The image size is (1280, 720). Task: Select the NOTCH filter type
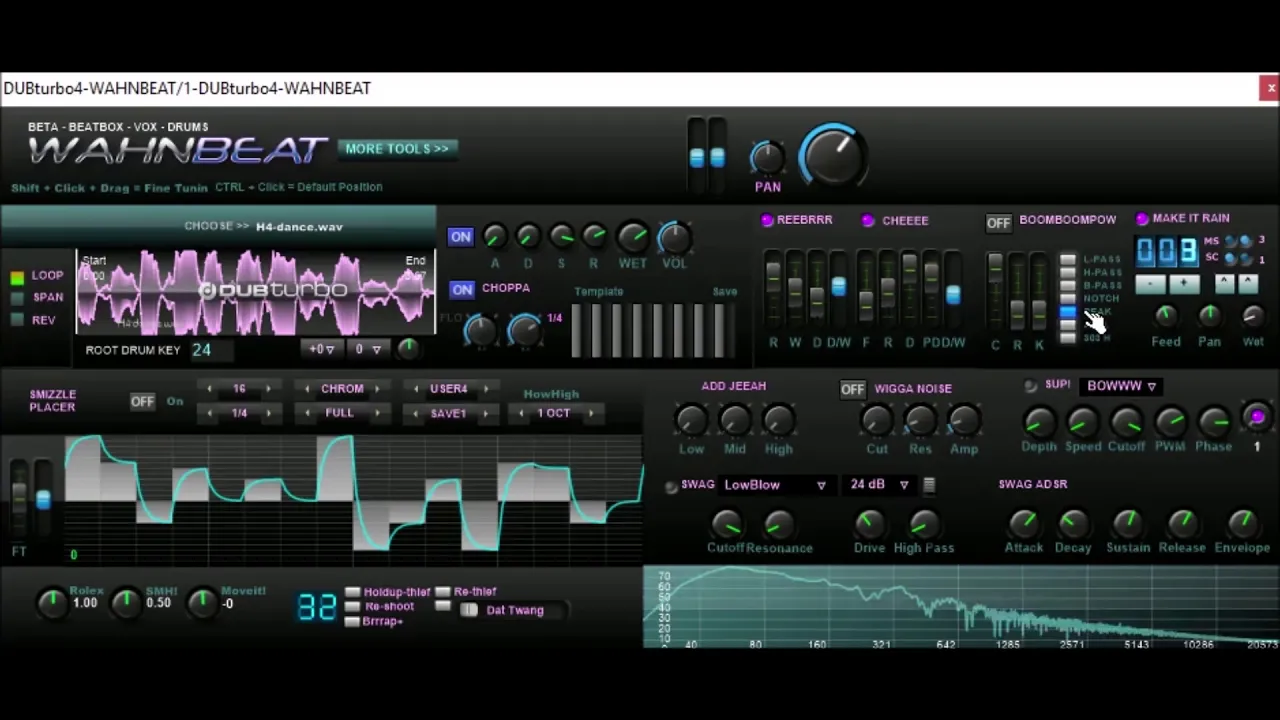pyautogui.click(x=1068, y=299)
